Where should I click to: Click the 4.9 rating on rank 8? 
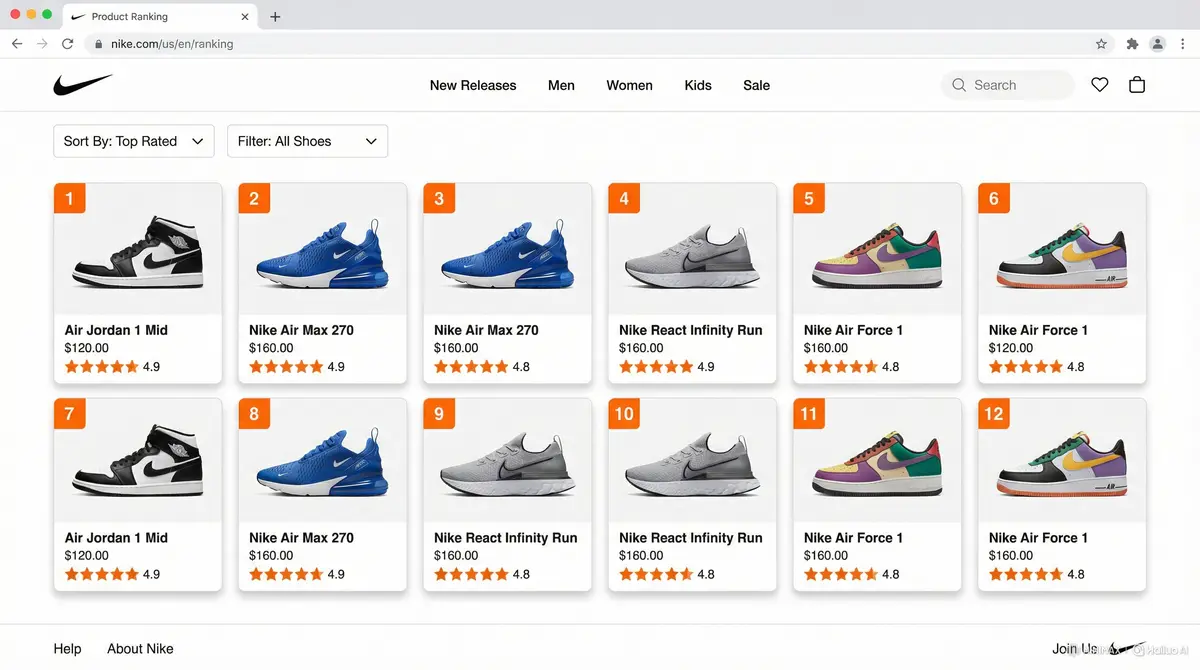pyautogui.click(x=336, y=574)
